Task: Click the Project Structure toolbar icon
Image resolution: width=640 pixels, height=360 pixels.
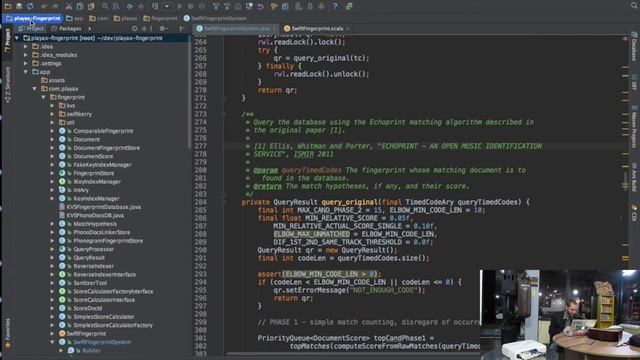Action: point(285,6)
